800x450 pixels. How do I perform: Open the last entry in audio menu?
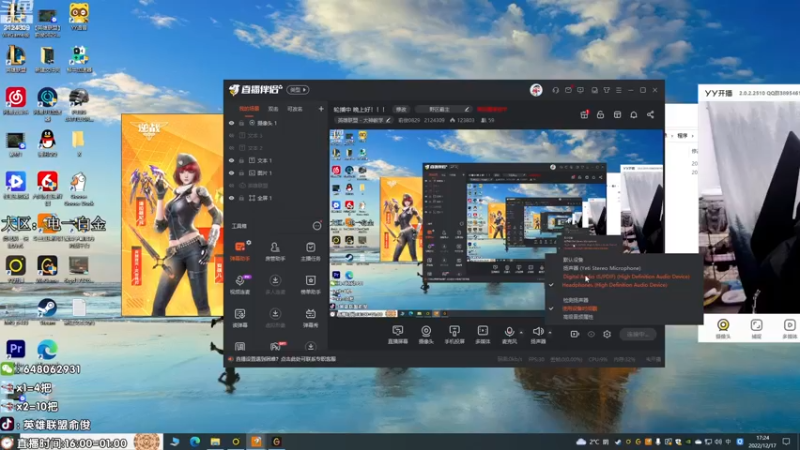578,317
